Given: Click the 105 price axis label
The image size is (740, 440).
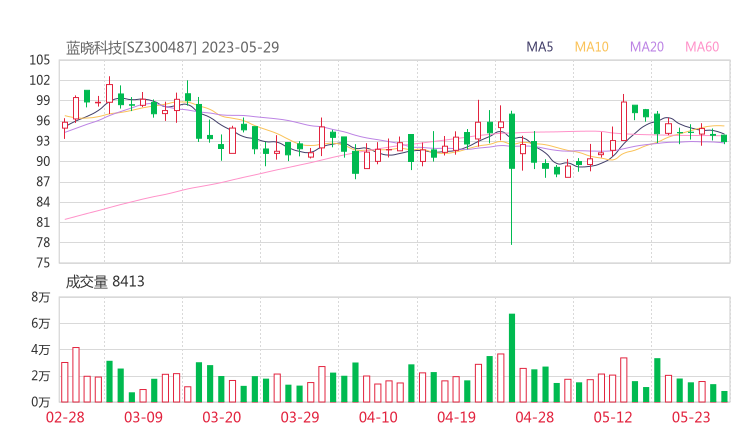Looking at the screenshot, I should [39, 60].
